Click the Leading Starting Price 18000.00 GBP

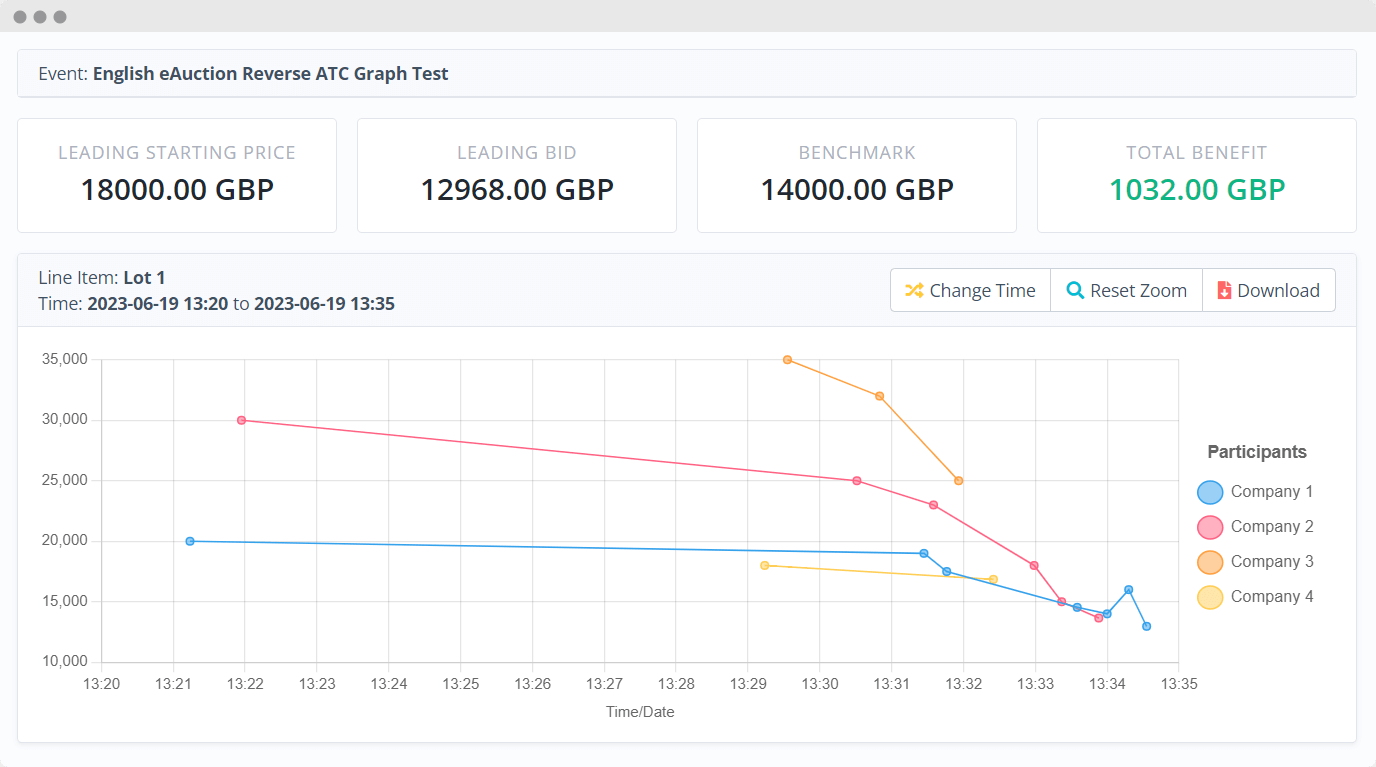177,189
